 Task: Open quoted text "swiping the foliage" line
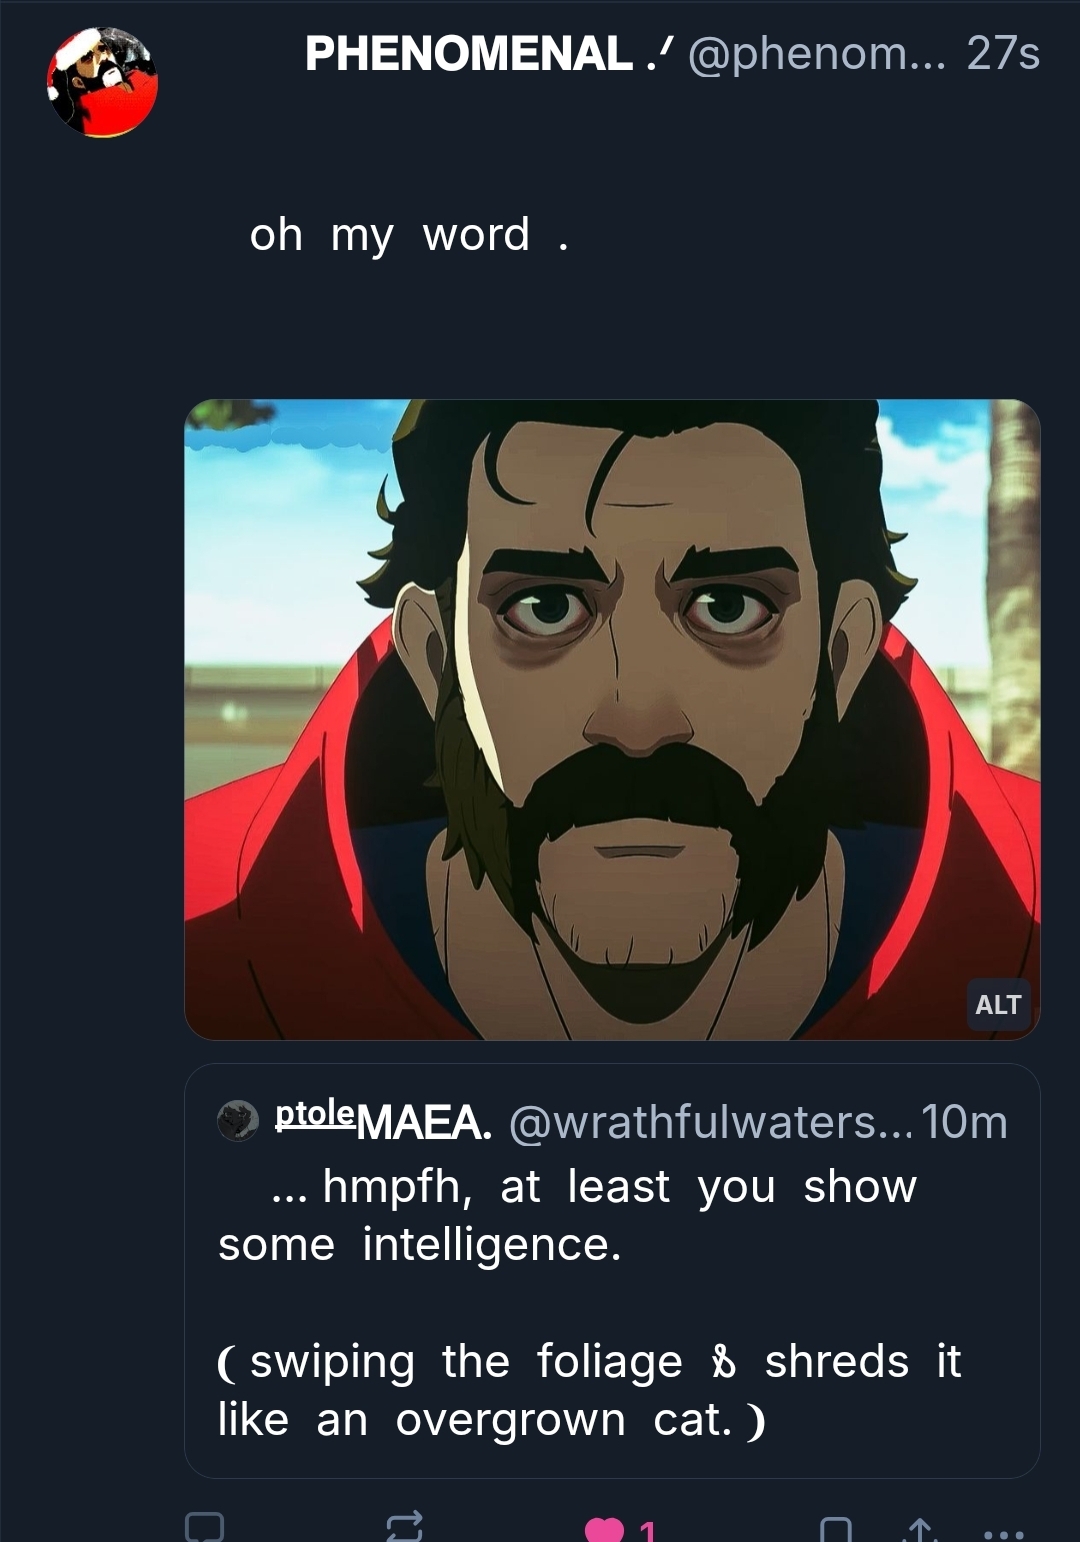pyautogui.click(x=590, y=1390)
